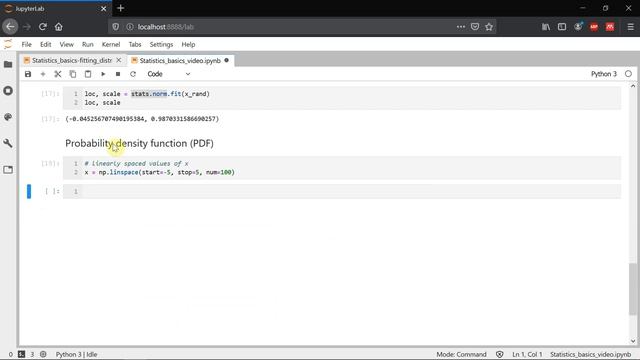Click the Python 3 | Idle status
This screenshot has height=360, width=640.
[x=76, y=354]
